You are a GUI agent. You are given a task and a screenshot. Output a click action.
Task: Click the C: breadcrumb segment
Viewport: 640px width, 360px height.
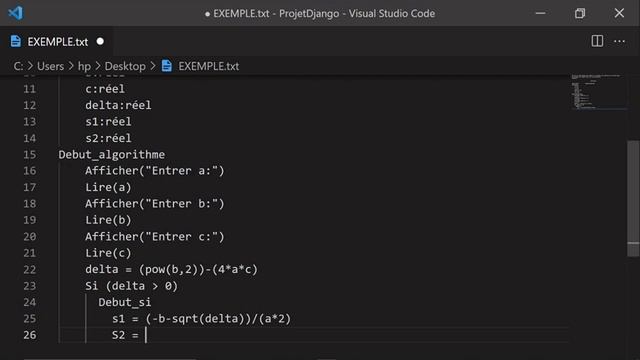[18, 66]
